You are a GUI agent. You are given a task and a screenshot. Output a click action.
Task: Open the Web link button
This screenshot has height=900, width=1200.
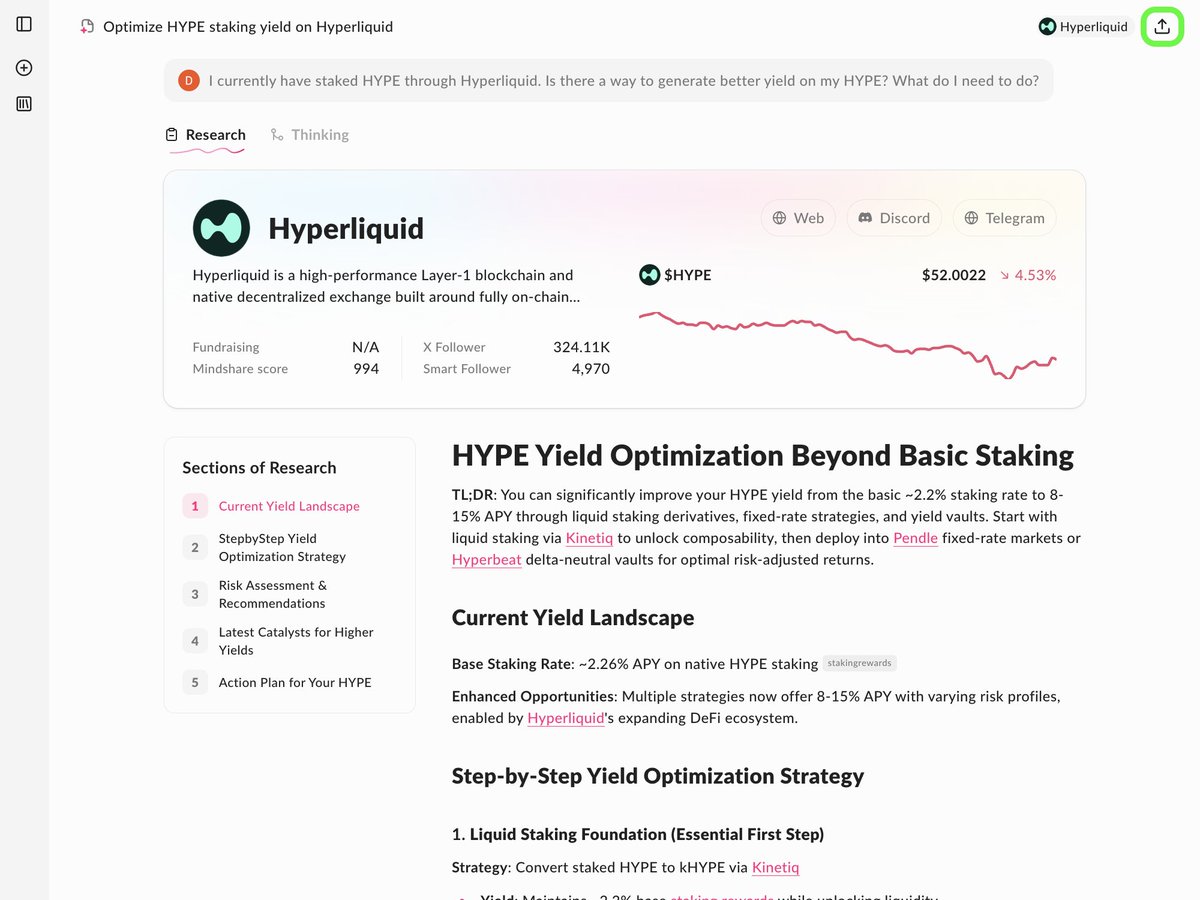[798, 218]
